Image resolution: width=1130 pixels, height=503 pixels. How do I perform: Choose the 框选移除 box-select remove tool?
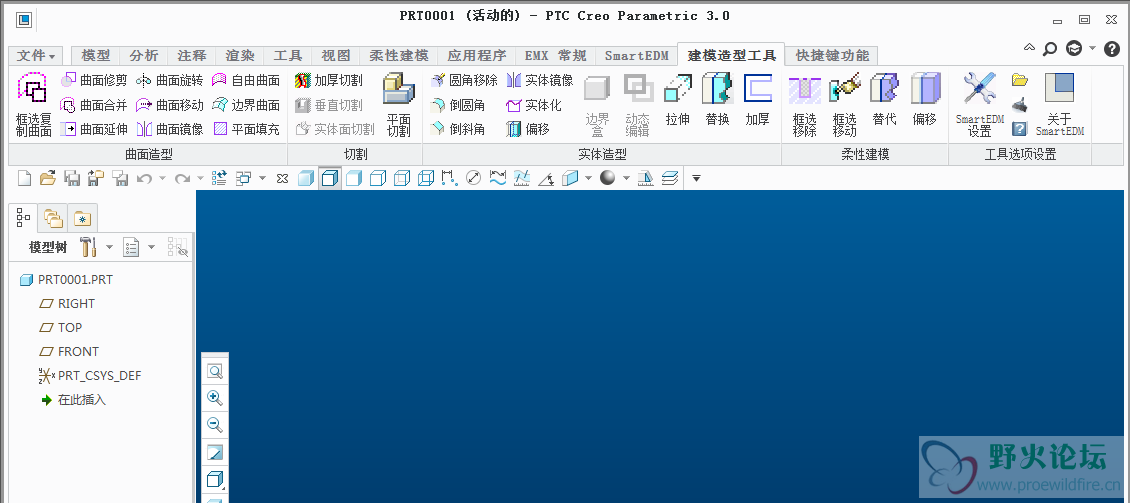pyautogui.click(x=804, y=105)
